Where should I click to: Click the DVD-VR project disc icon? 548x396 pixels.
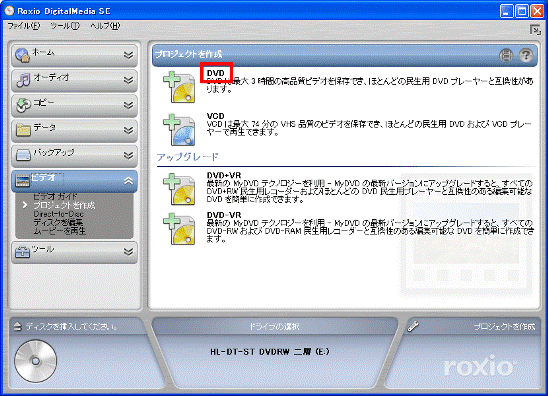click(x=179, y=229)
